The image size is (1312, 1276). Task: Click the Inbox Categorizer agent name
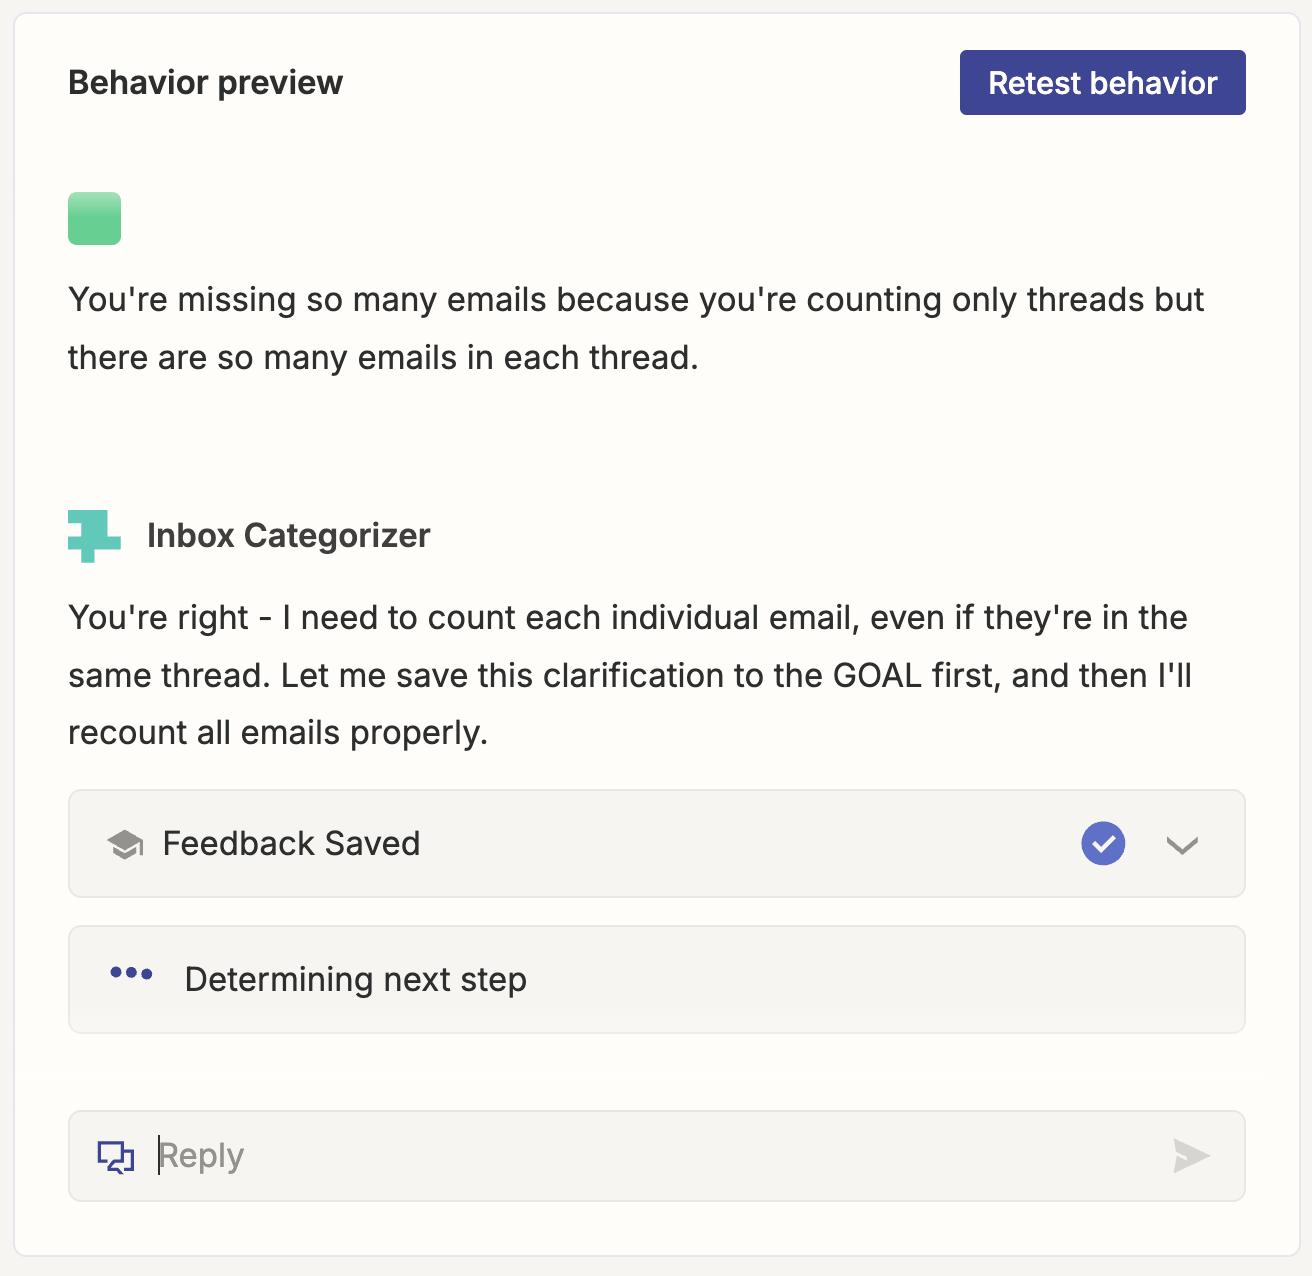(288, 536)
